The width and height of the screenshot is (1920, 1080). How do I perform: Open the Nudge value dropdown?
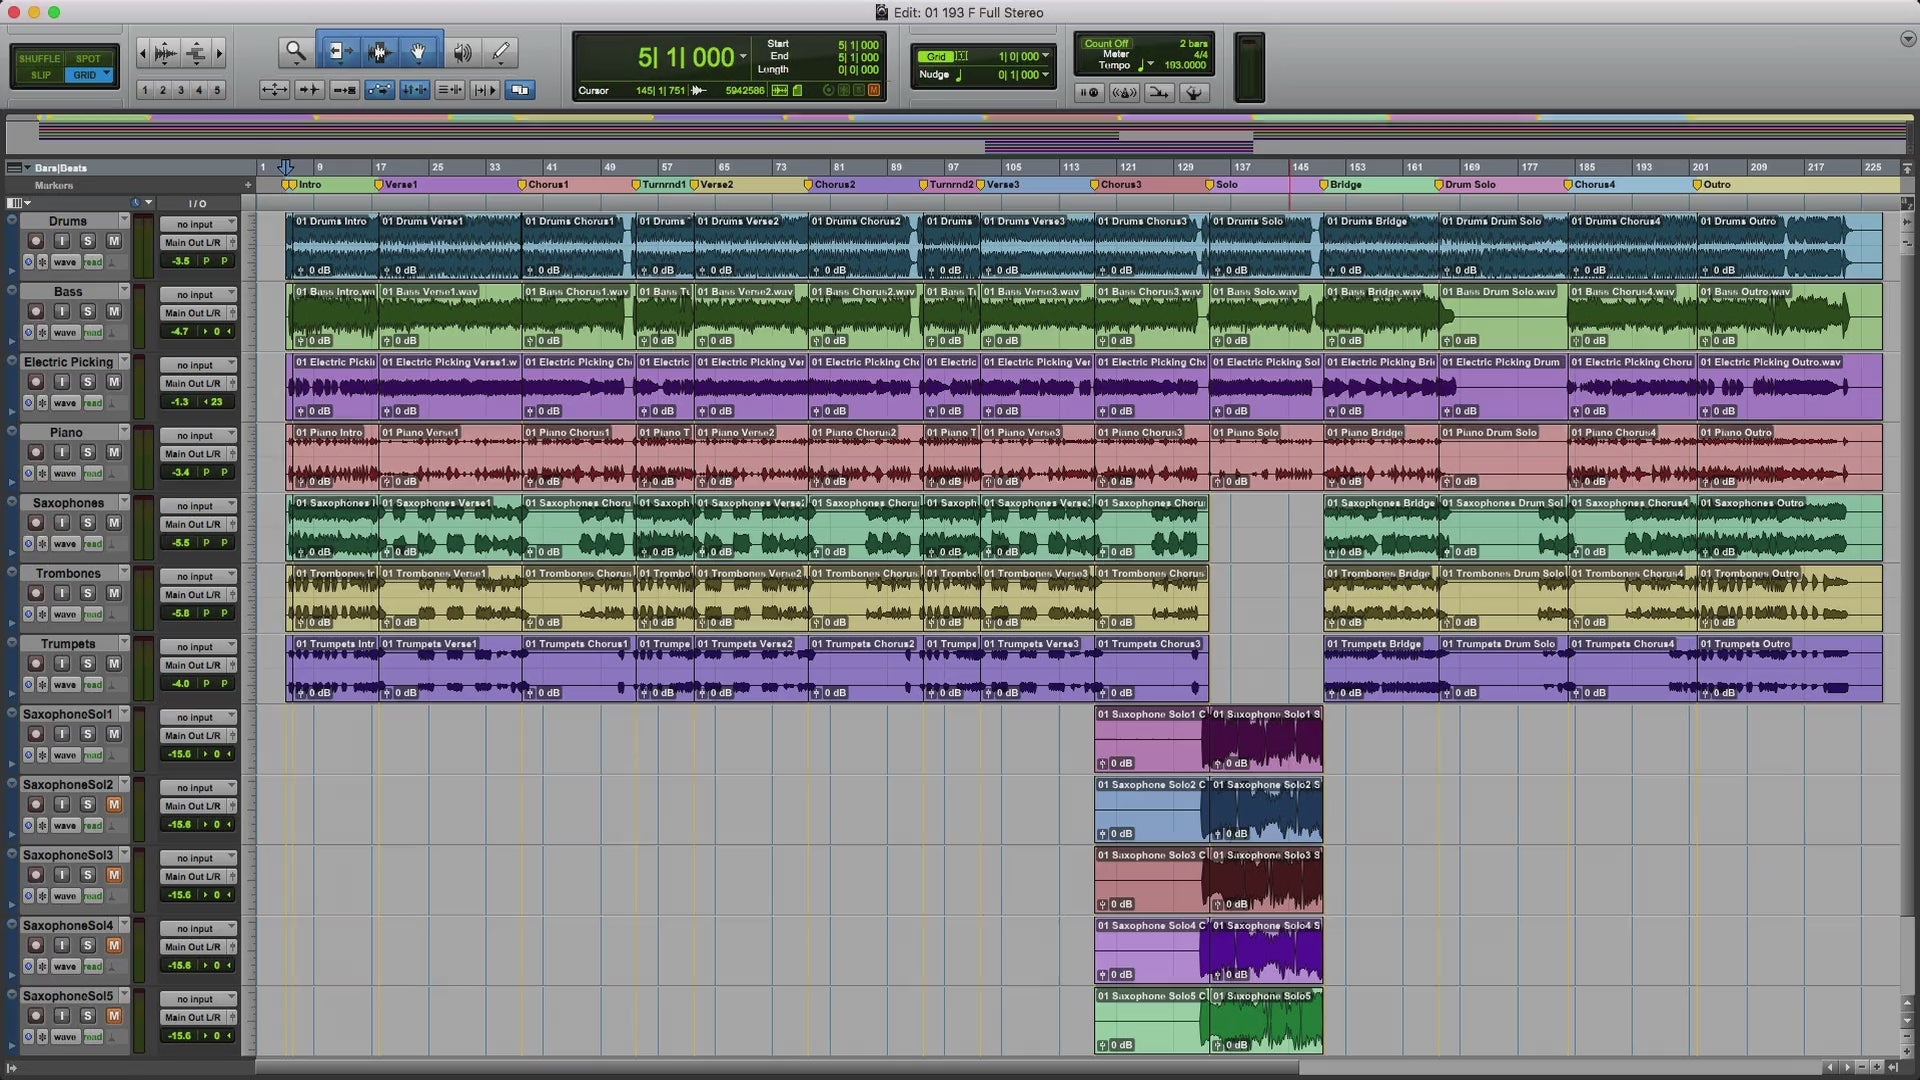pyautogui.click(x=1046, y=75)
